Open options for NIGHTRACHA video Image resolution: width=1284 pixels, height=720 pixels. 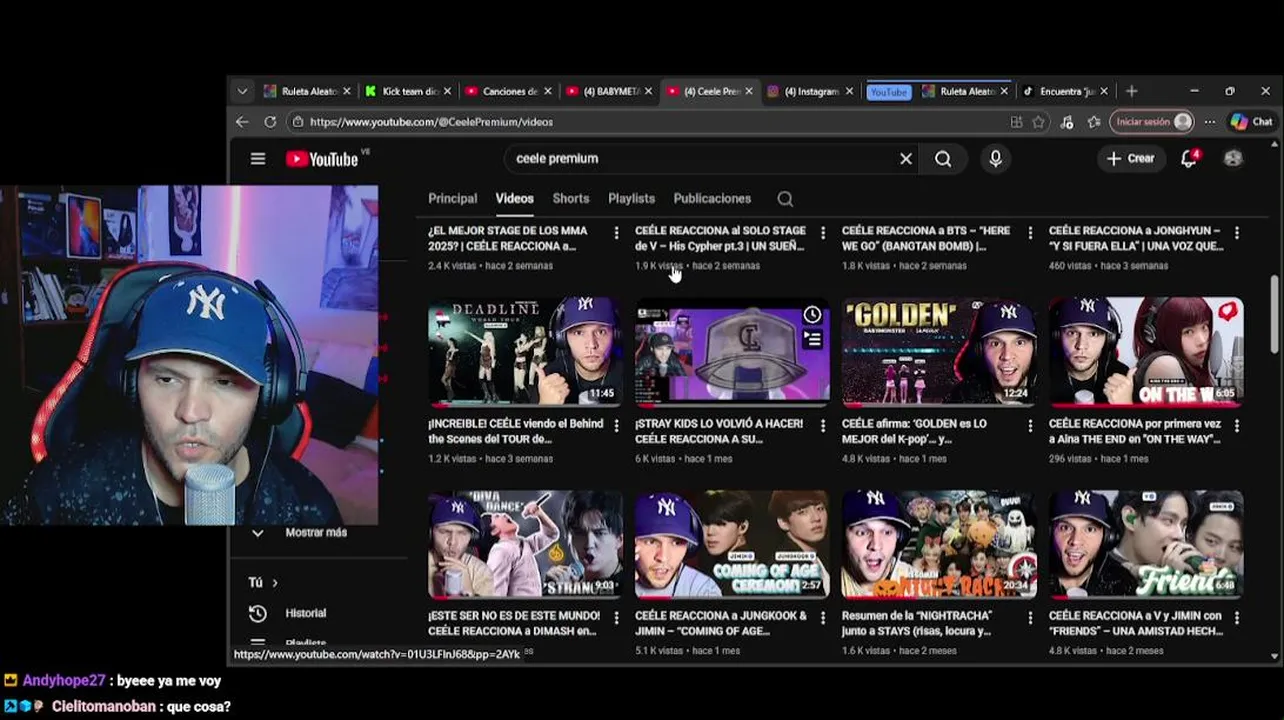pyautogui.click(x=1030, y=618)
